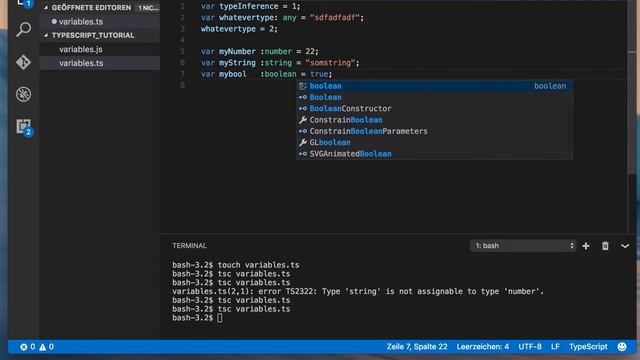Viewport: 640px width, 360px height.
Task: Click the '1 NIC...' unsaved badge
Action: coord(148,8)
